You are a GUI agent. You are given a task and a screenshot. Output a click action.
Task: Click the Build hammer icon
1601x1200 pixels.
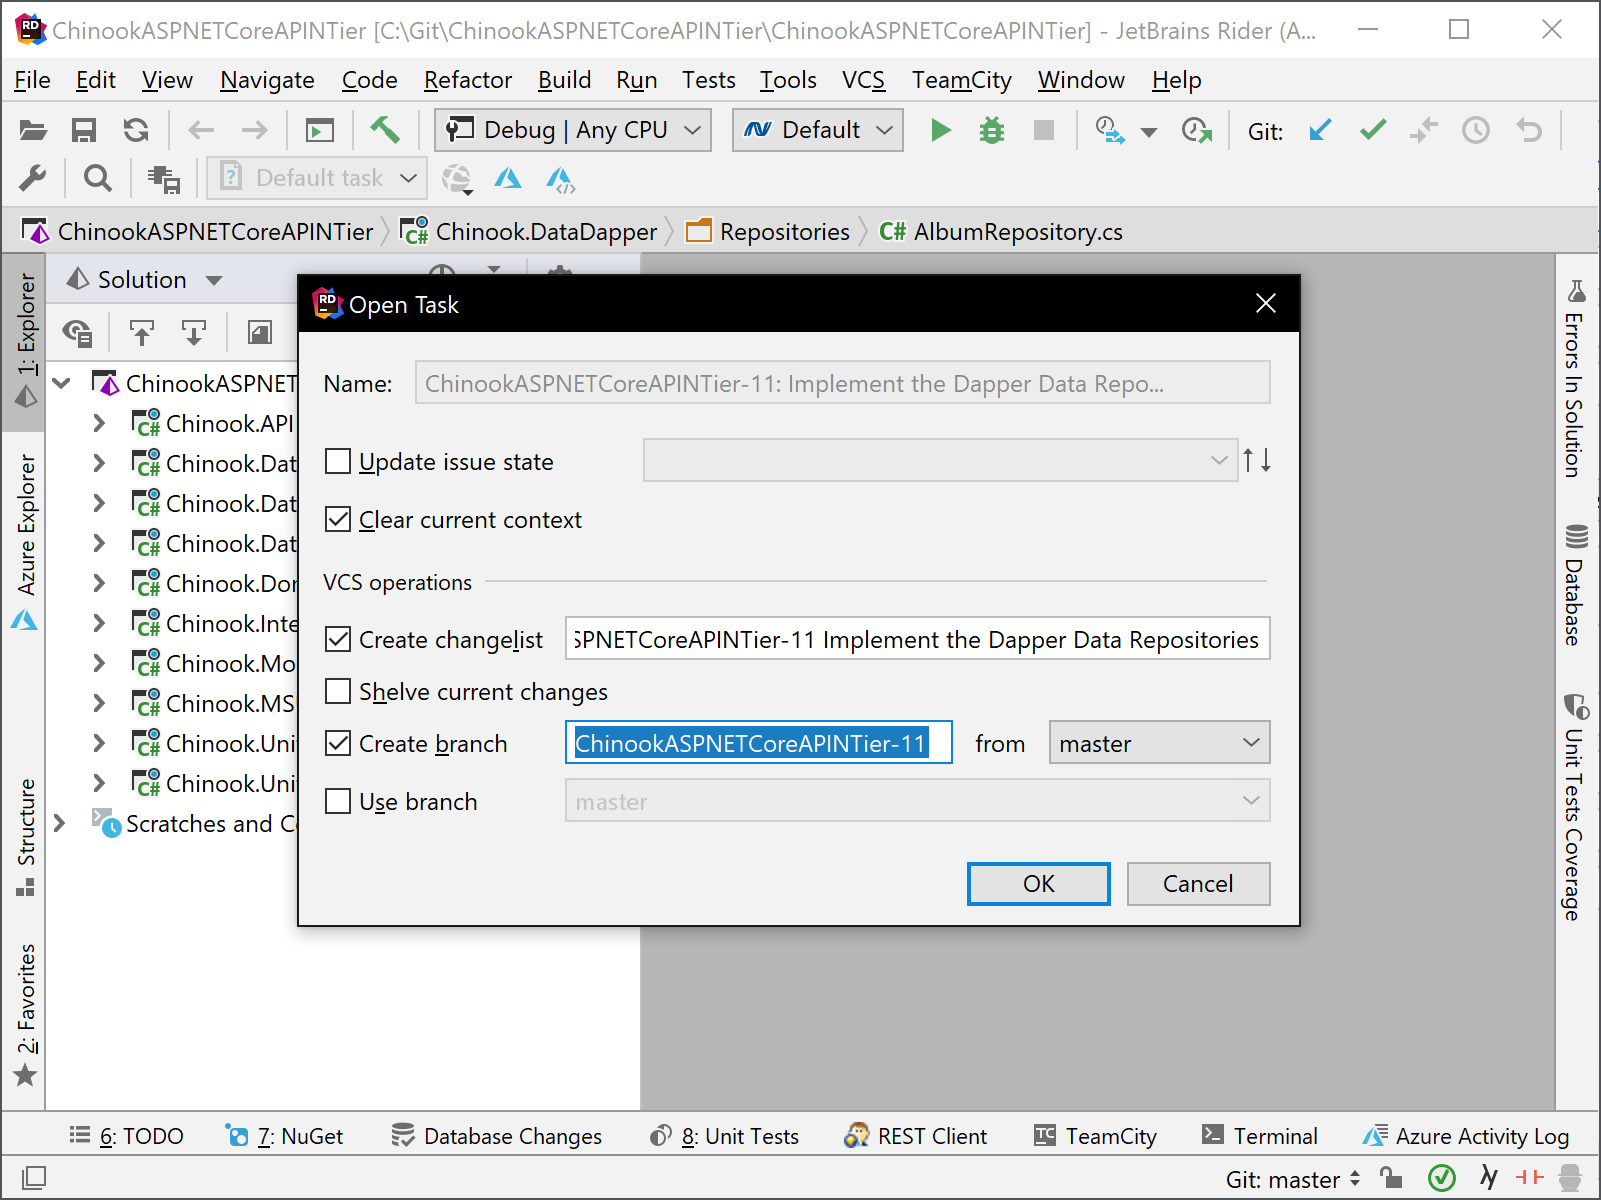[x=385, y=130]
